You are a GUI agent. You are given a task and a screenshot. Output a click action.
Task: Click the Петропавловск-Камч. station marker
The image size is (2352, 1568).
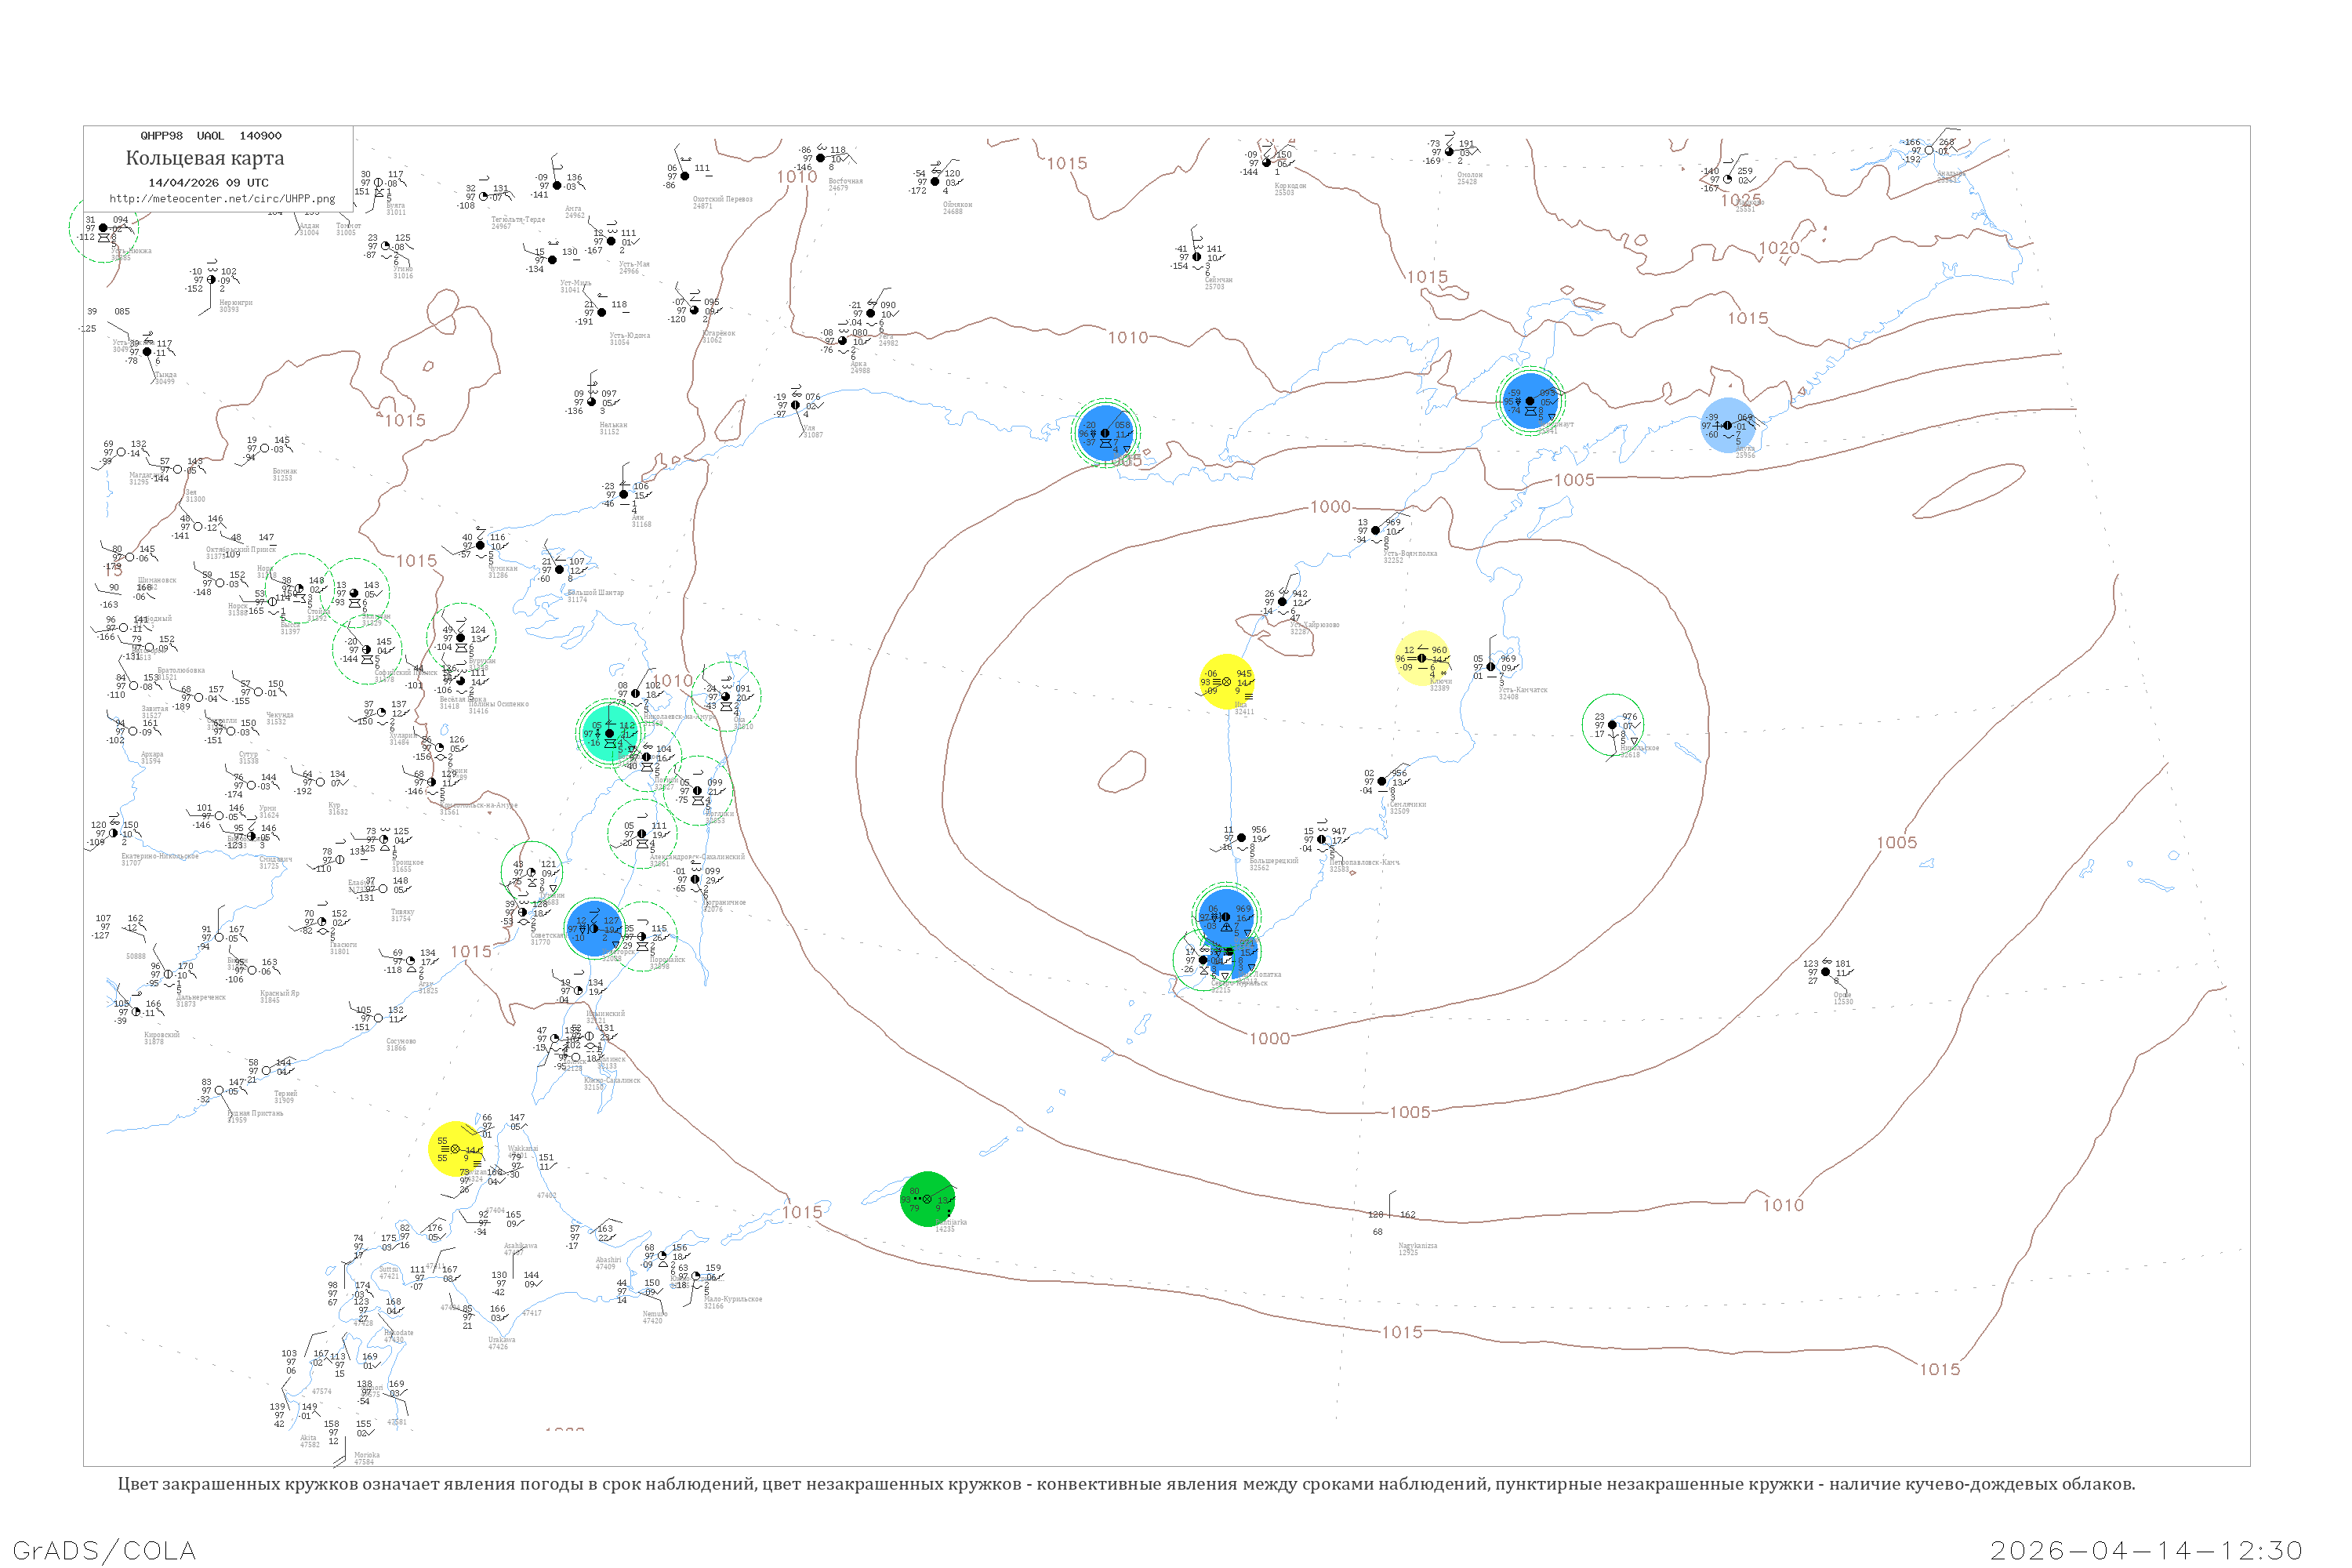[x=1322, y=839]
